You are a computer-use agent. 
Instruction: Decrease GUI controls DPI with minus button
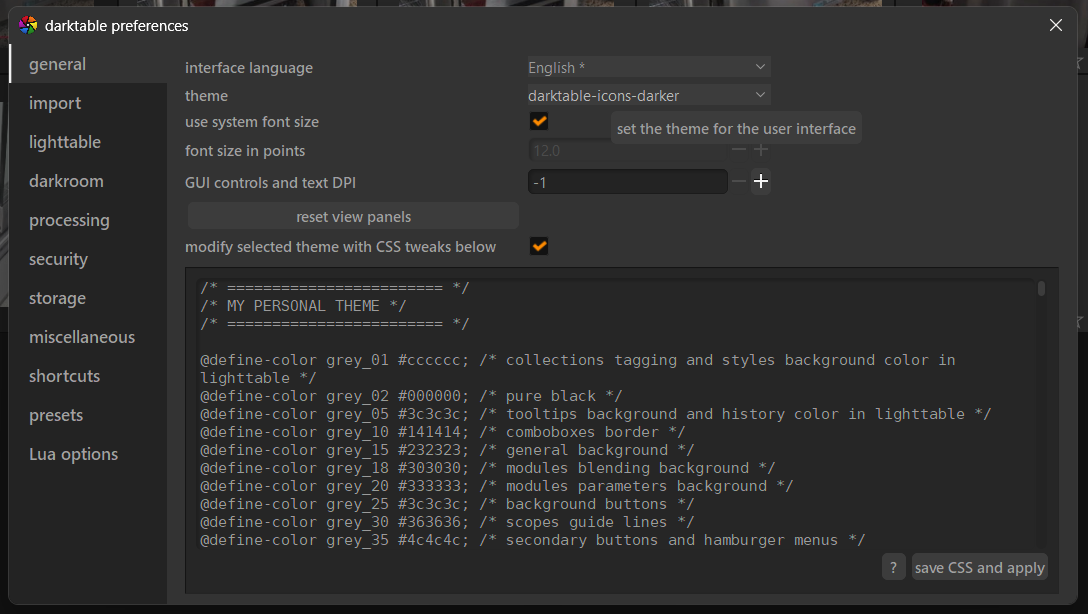click(739, 182)
